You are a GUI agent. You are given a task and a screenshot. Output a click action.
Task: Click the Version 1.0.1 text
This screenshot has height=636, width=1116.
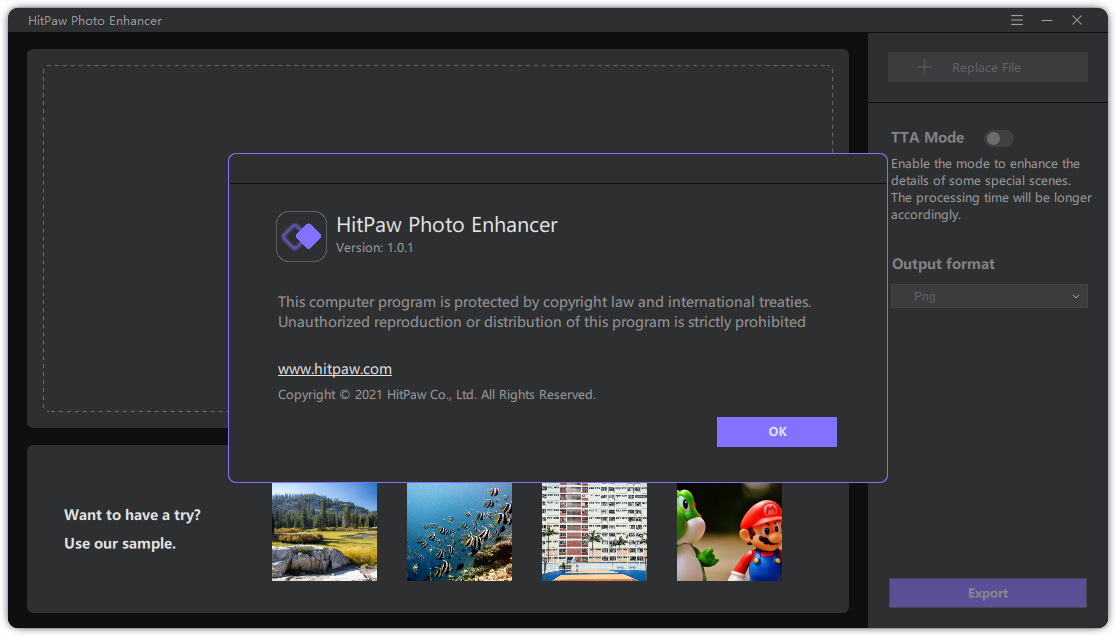coord(374,247)
